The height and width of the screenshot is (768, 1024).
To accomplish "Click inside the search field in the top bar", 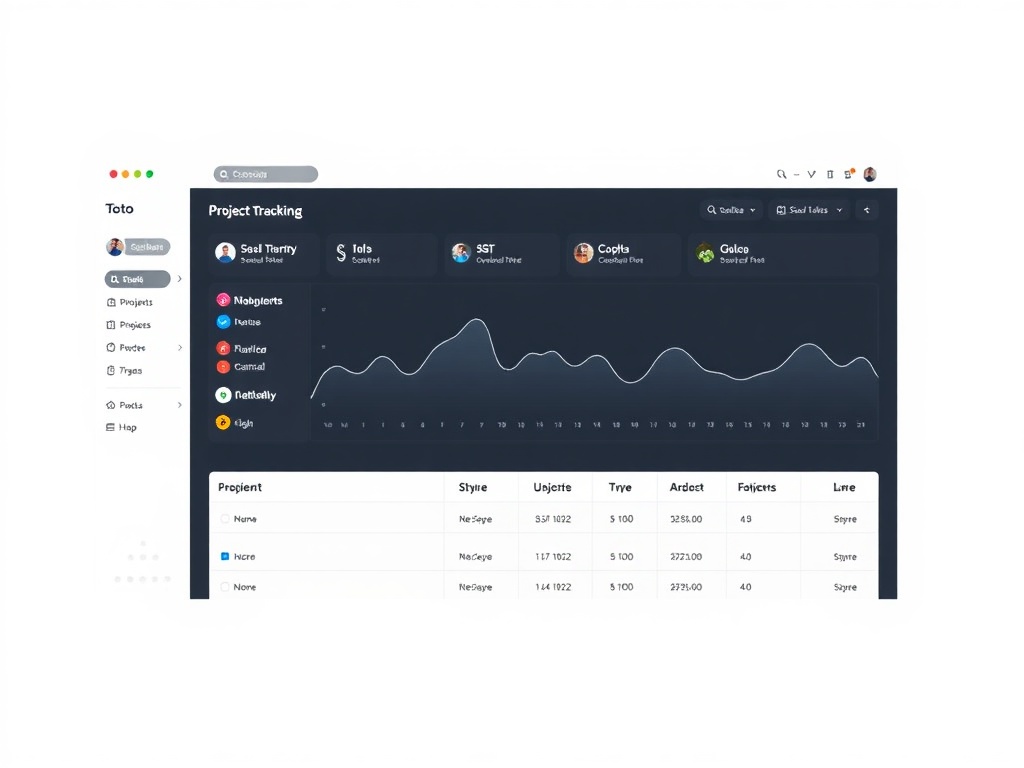I will [265, 174].
